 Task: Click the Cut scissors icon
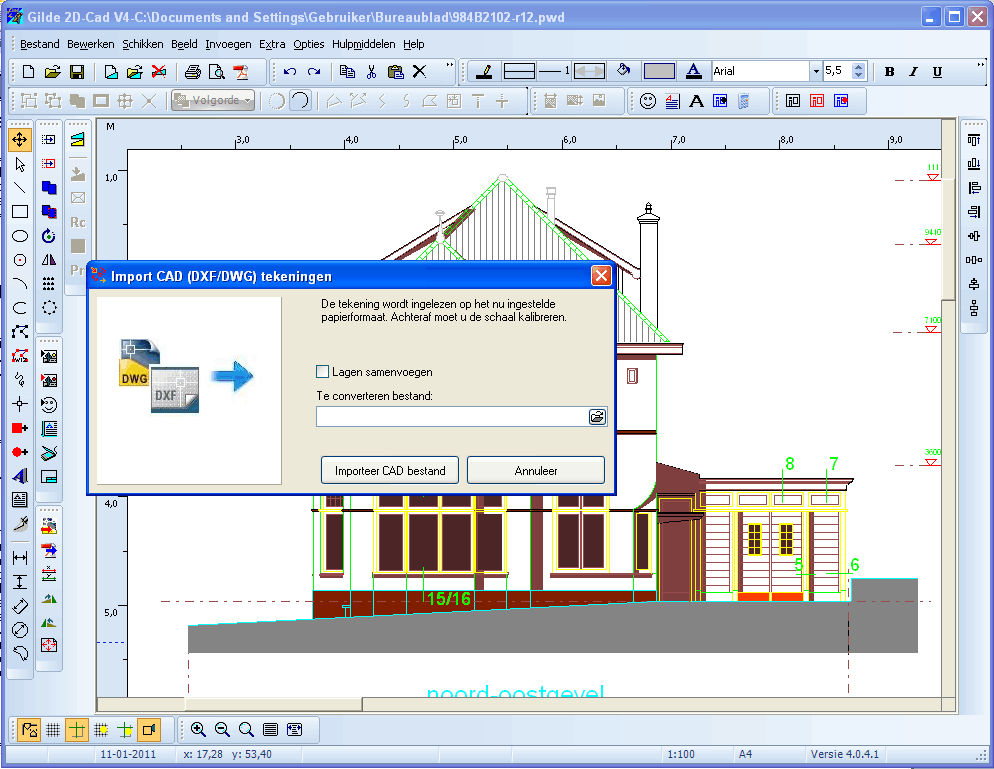(371, 72)
